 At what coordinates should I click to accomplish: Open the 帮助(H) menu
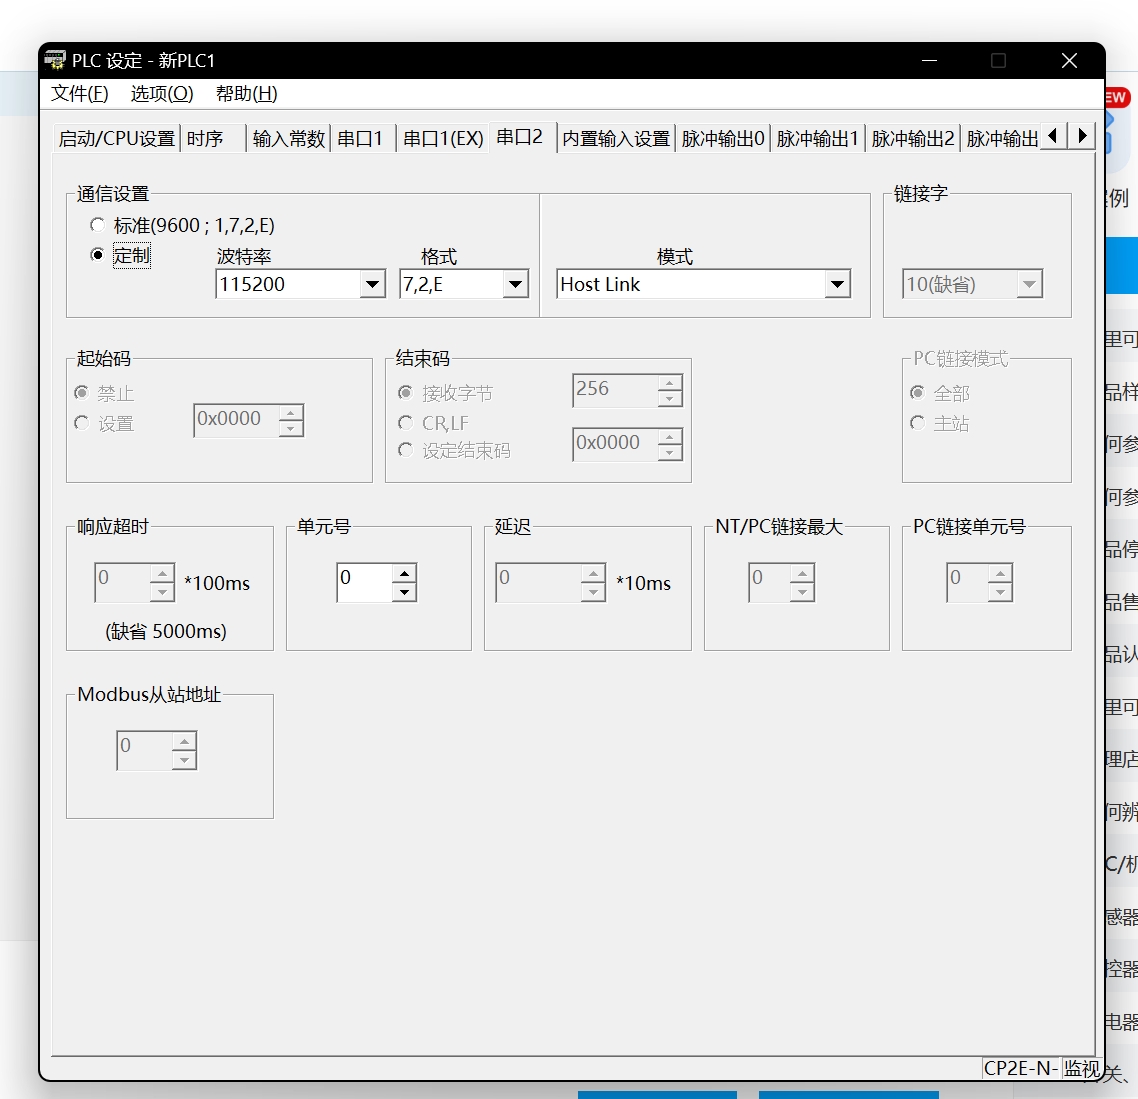pyautogui.click(x=246, y=94)
